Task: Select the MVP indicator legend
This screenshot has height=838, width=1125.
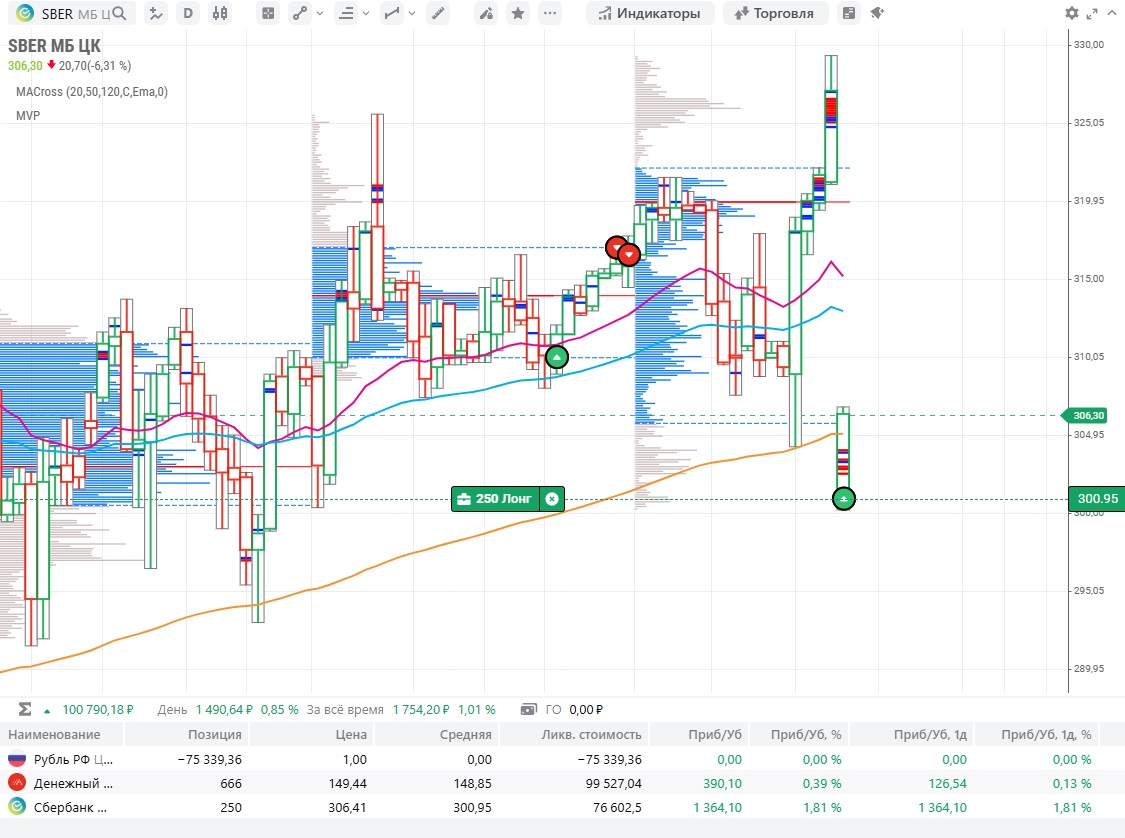Action: point(28,116)
